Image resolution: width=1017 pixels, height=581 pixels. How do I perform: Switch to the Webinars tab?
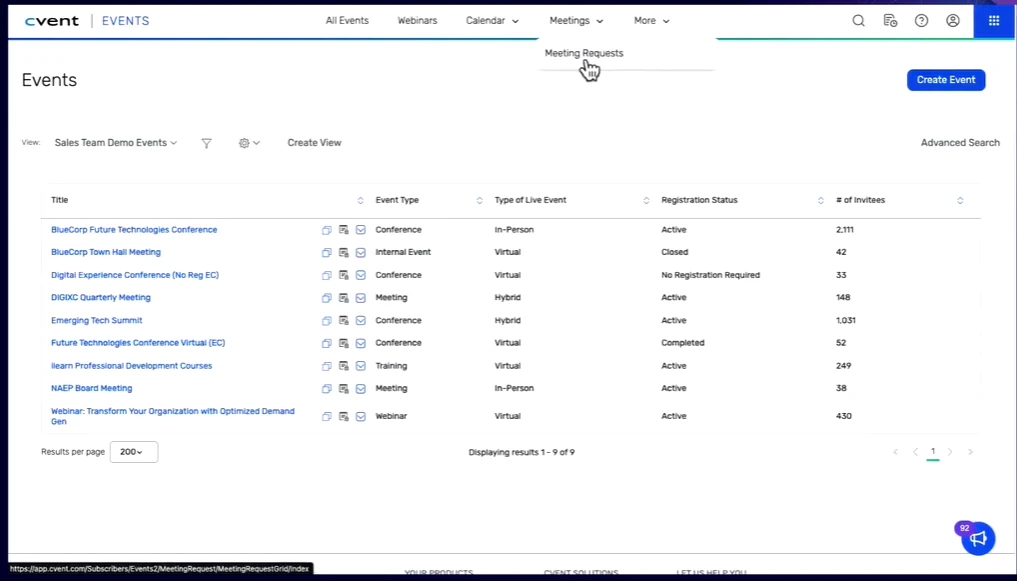point(417,20)
